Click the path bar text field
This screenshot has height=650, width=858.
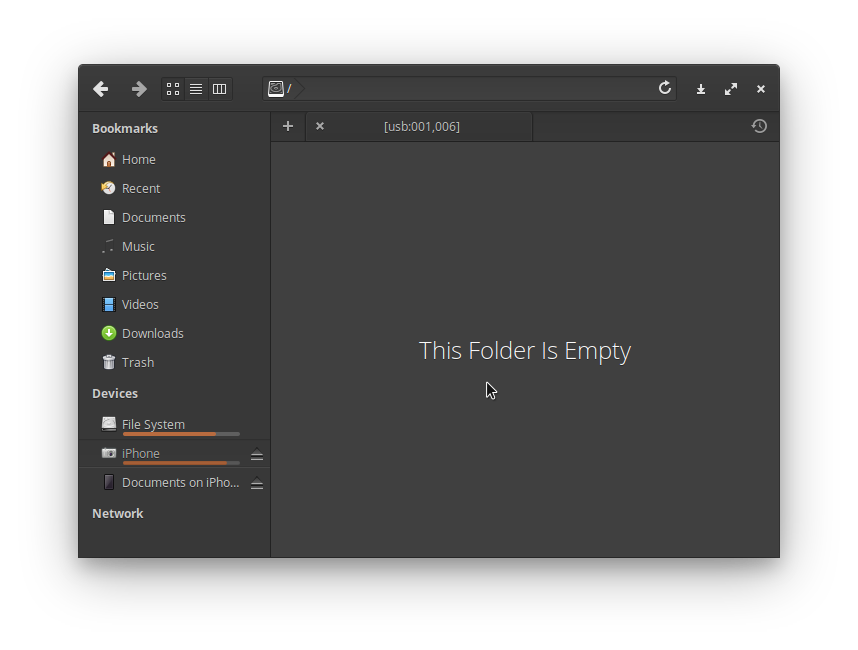469,89
